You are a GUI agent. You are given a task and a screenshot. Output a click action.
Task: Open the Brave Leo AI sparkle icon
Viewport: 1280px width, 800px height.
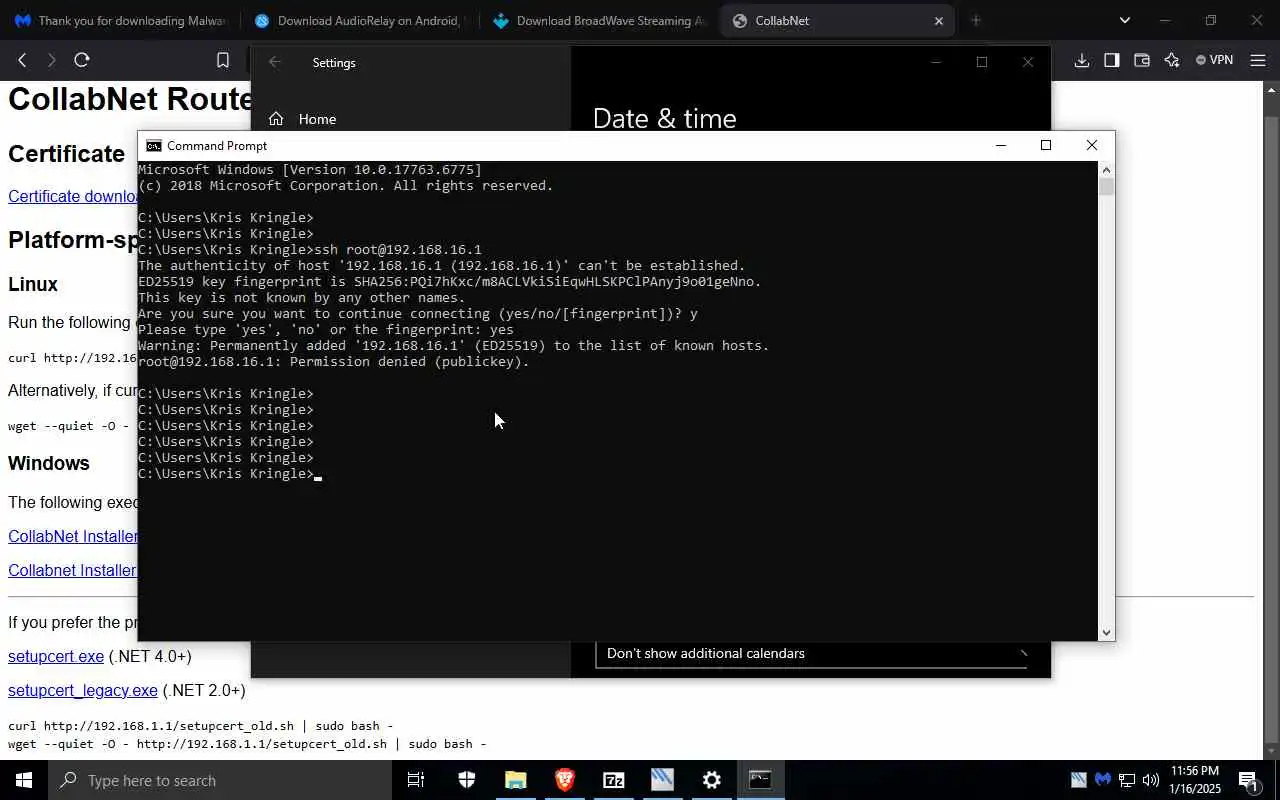click(x=1171, y=60)
